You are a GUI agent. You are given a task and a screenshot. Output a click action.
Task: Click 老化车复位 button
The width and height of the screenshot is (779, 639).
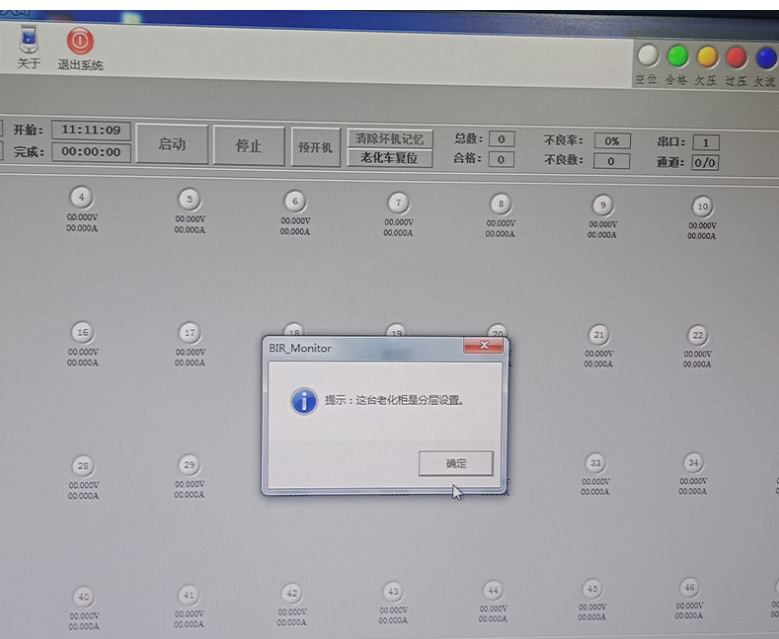(390, 158)
